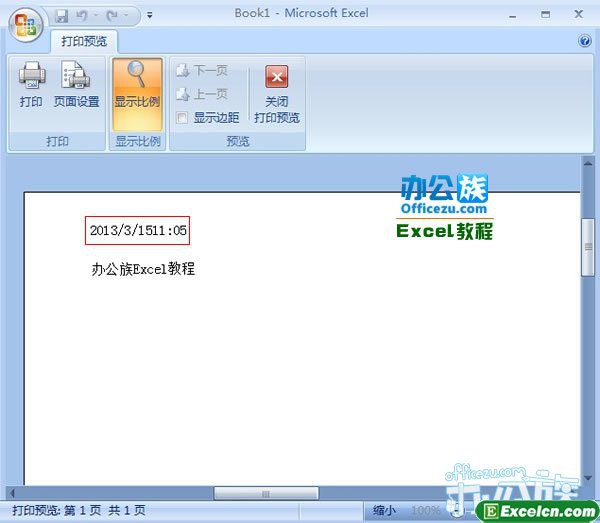Toggle the 显示比例 zoom magnifier
Image resolution: width=600 pixels, height=523 pixels.
click(137, 94)
